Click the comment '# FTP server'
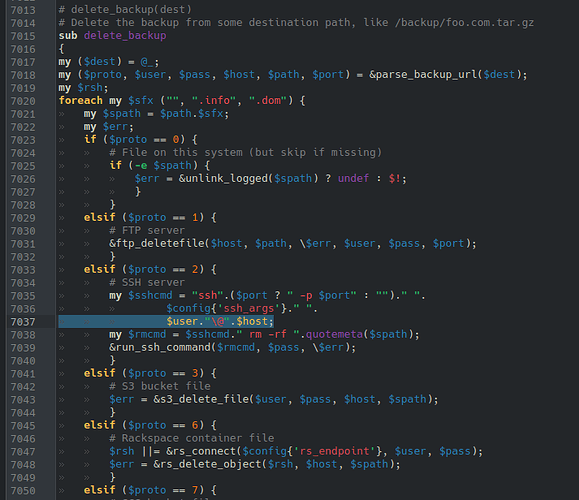The width and height of the screenshot is (579, 500). (x=147, y=230)
